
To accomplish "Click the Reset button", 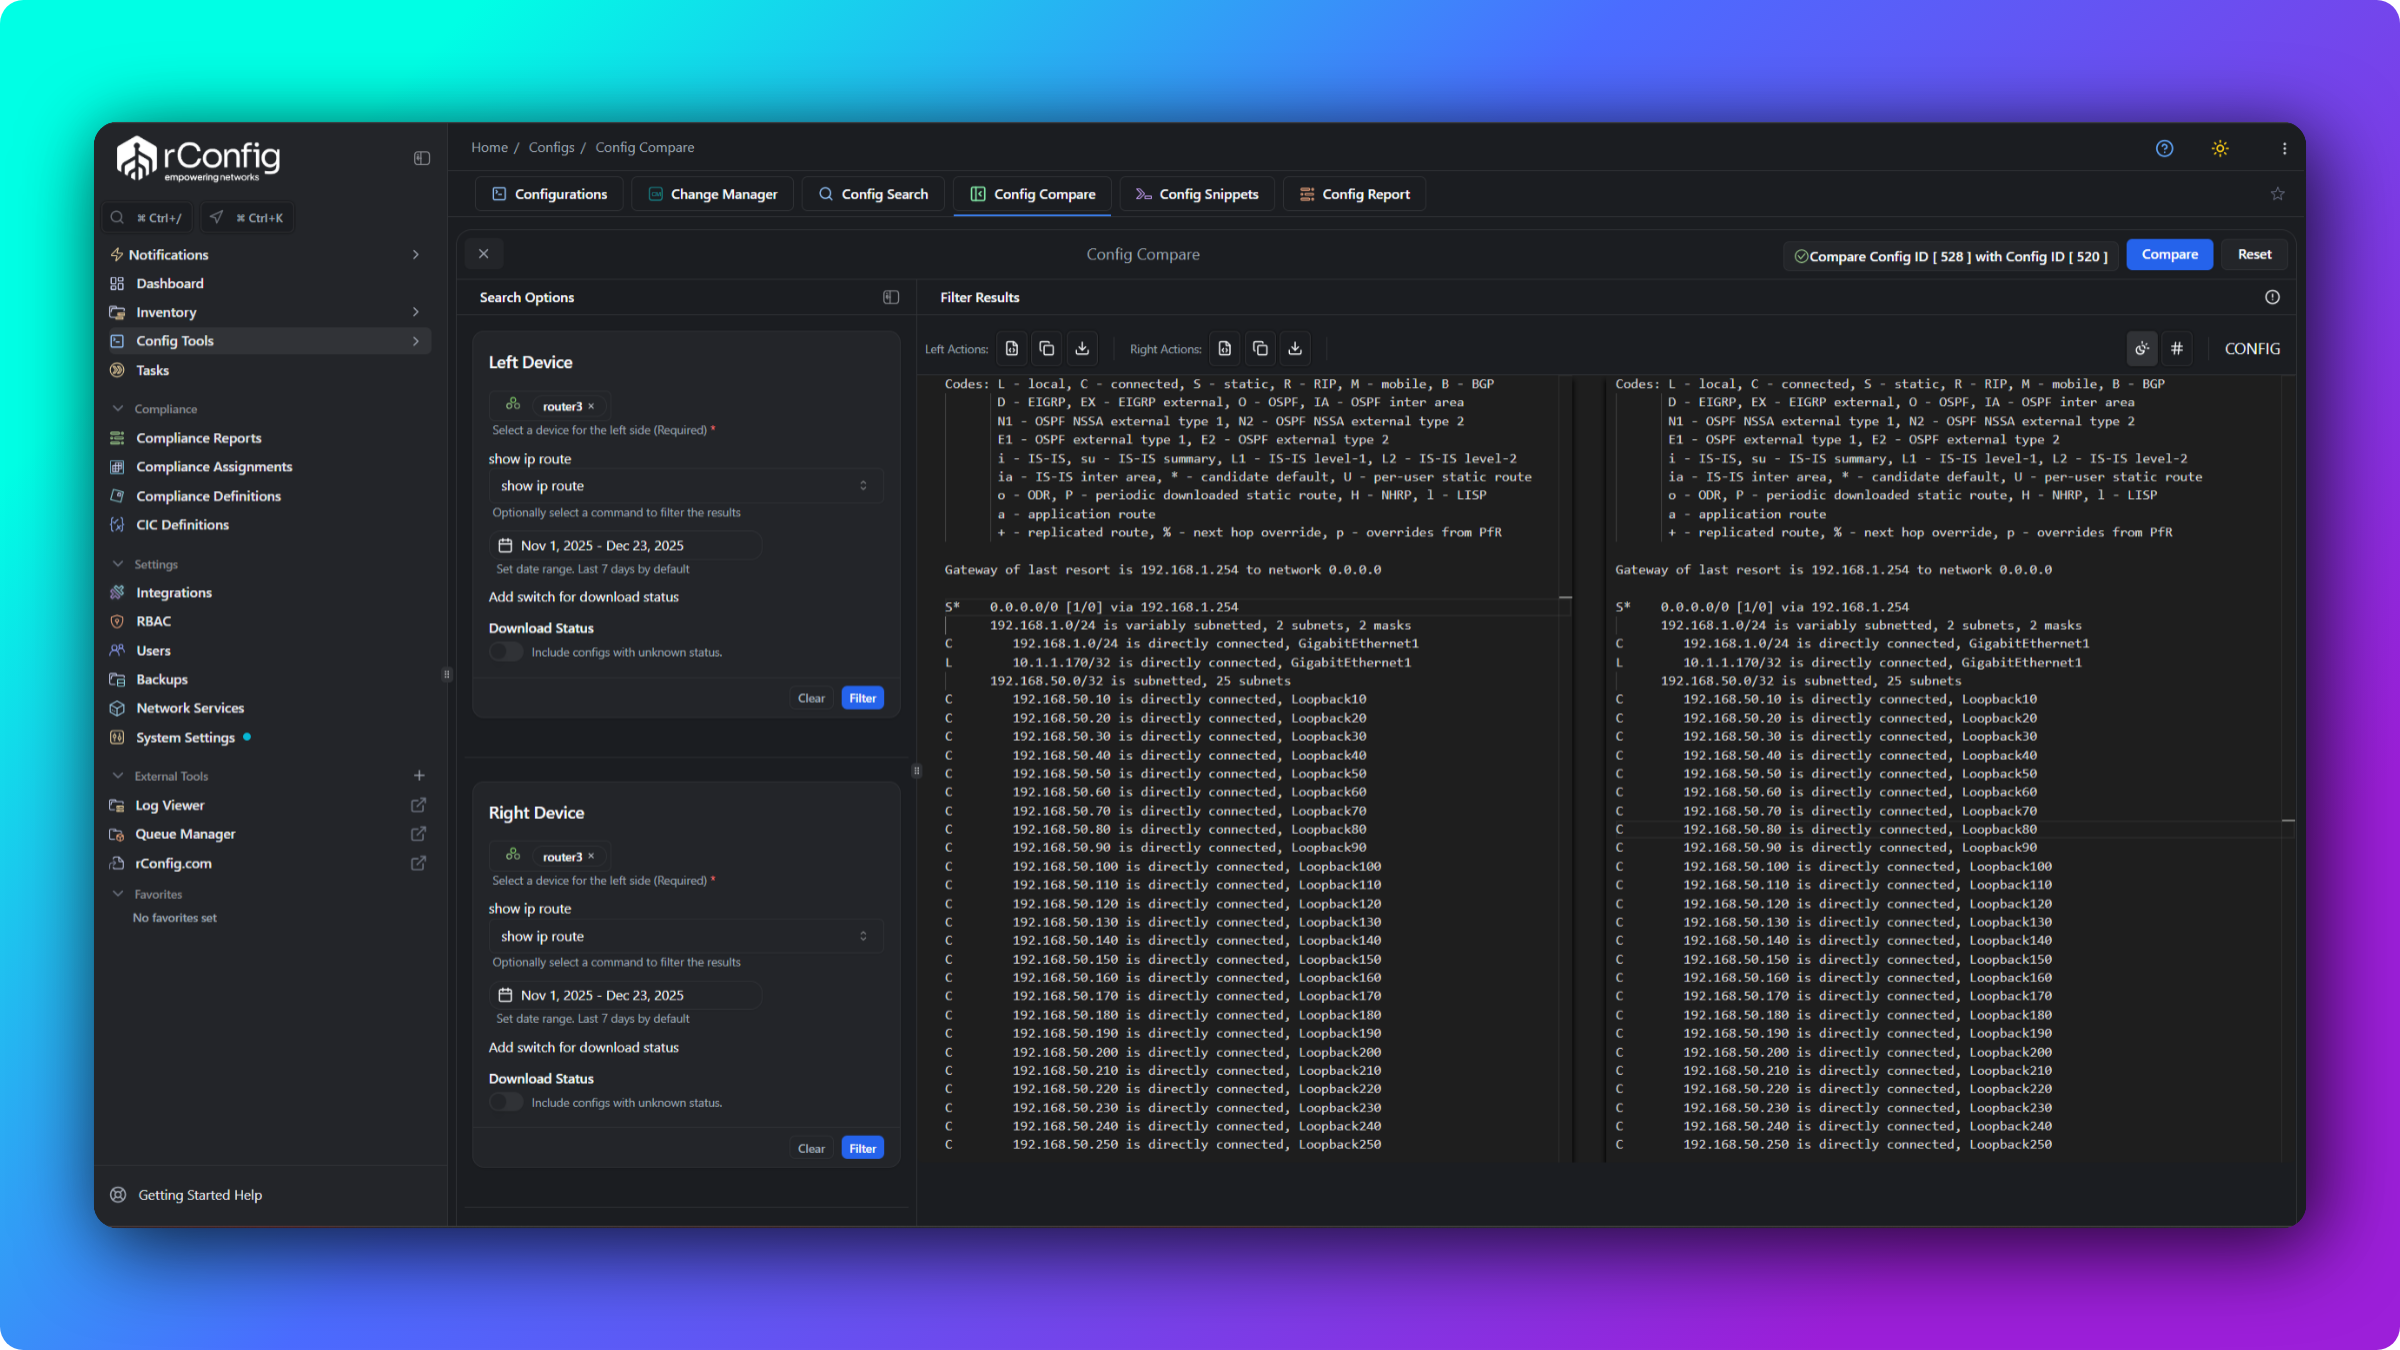I will 2254,254.
